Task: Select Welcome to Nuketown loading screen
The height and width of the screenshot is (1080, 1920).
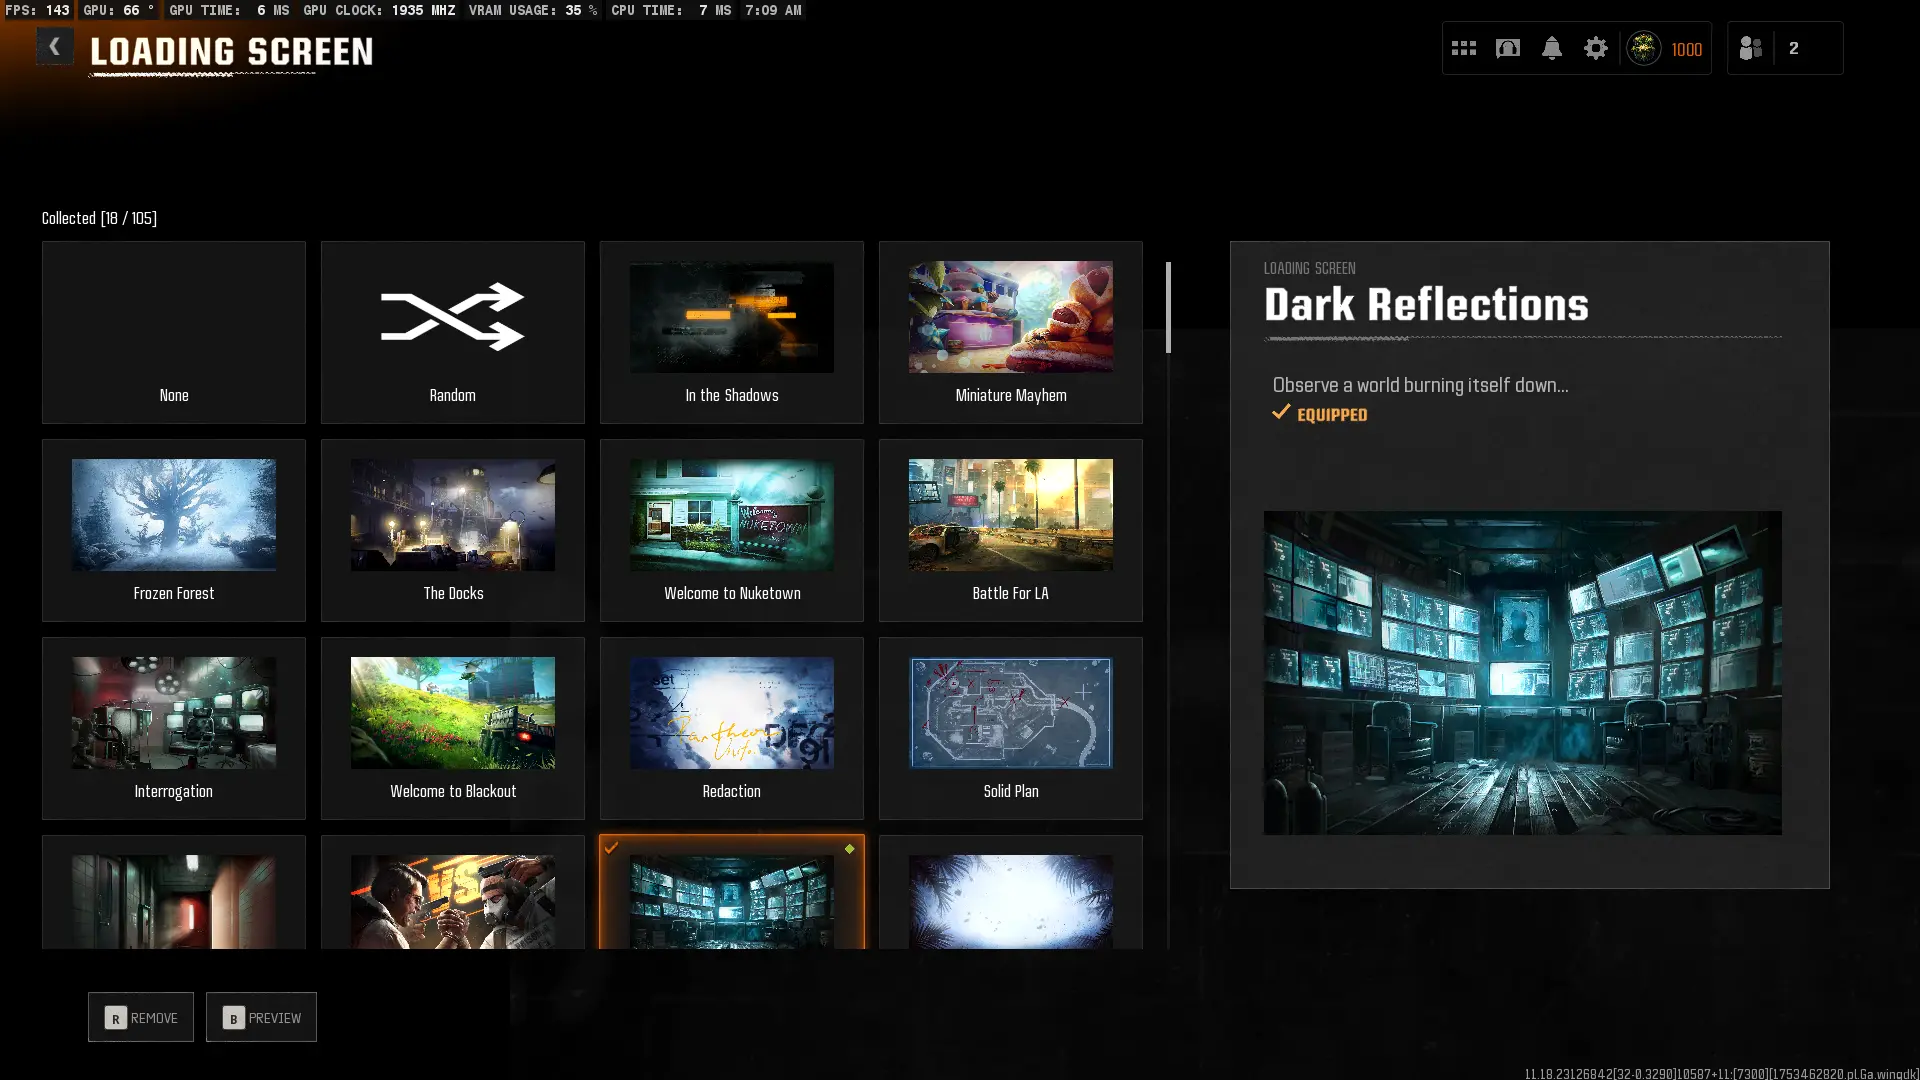Action: tap(731, 515)
